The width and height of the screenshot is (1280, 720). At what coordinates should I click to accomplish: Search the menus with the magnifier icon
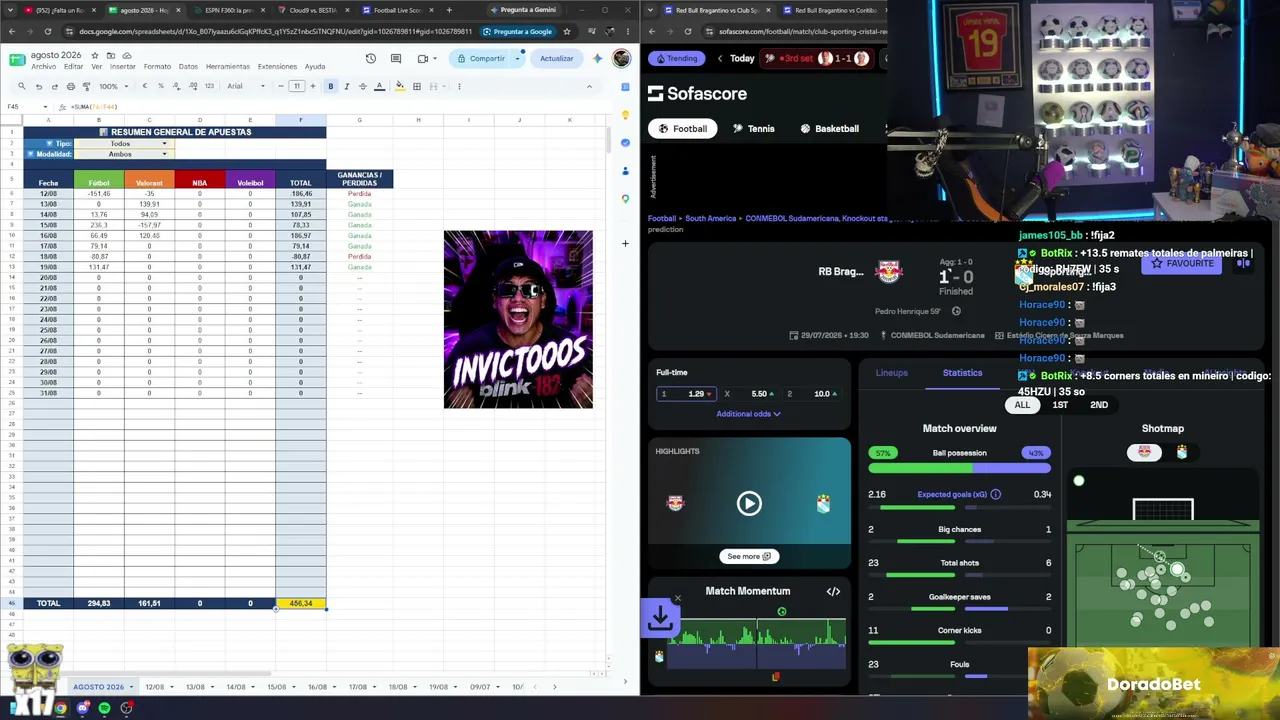(x=21, y=86)
